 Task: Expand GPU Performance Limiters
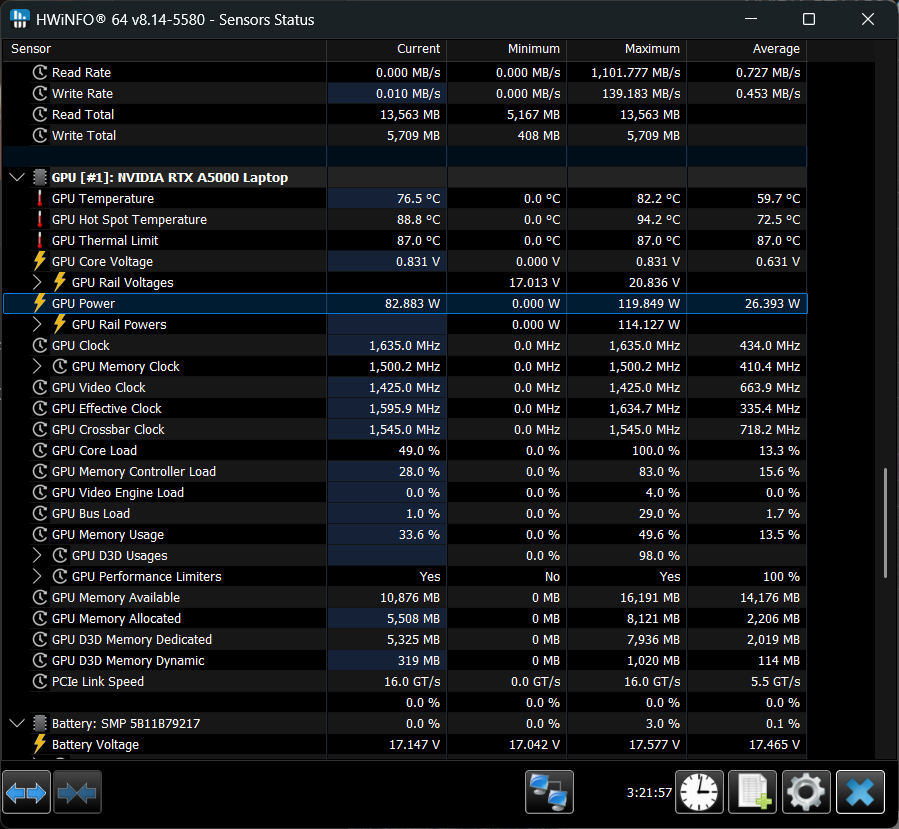[x=37, y=576]
